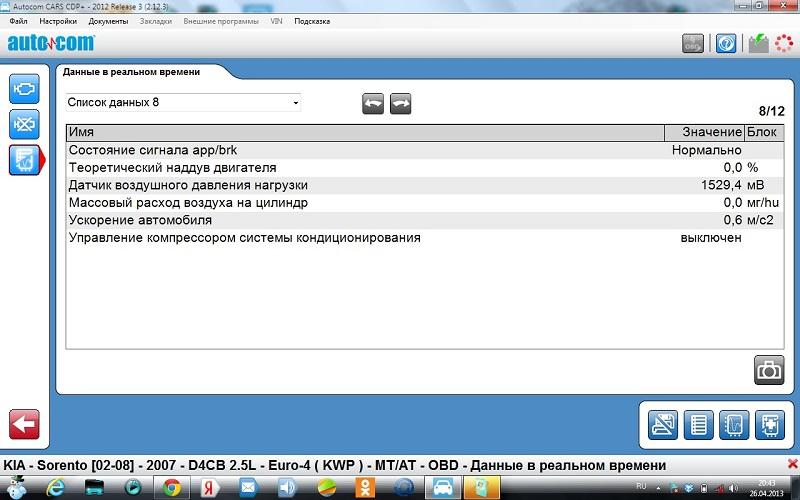Click the taskbar media player icon
800x500 pixels.
pyautogui.click(x=133, y=488)
